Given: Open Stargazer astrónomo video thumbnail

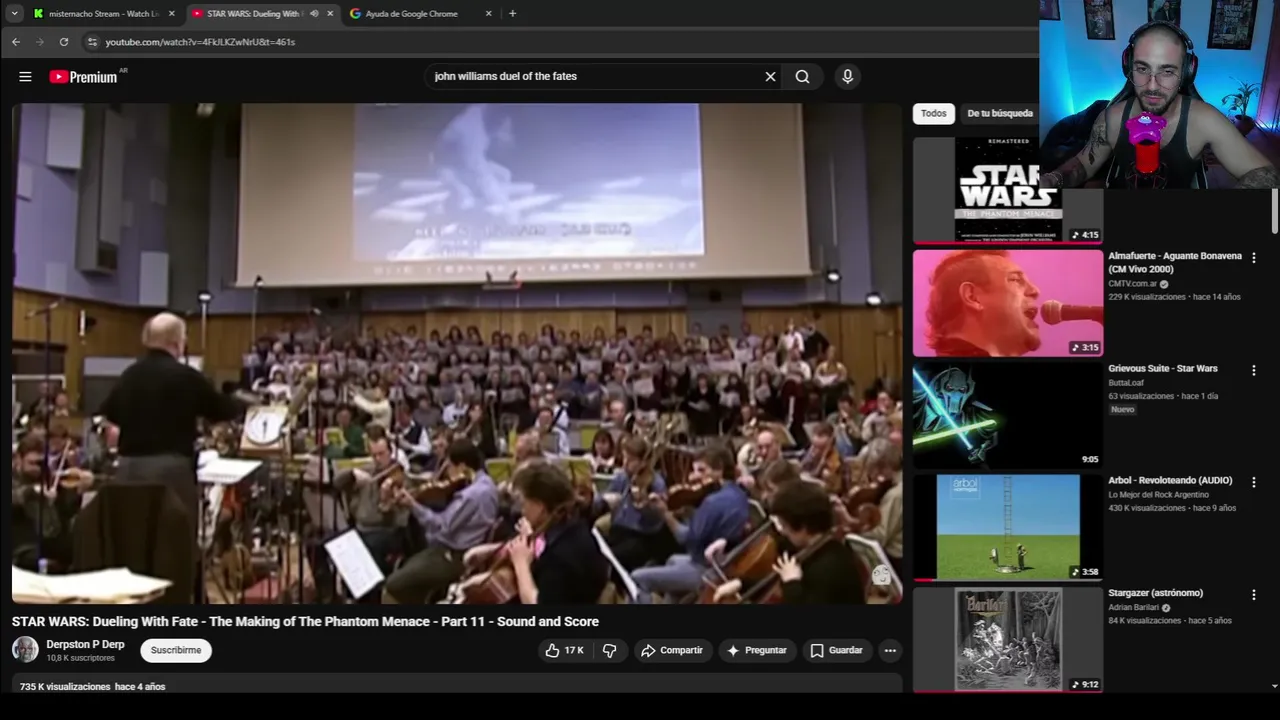Looking at the screenshot, I should tap(1008, 640).
